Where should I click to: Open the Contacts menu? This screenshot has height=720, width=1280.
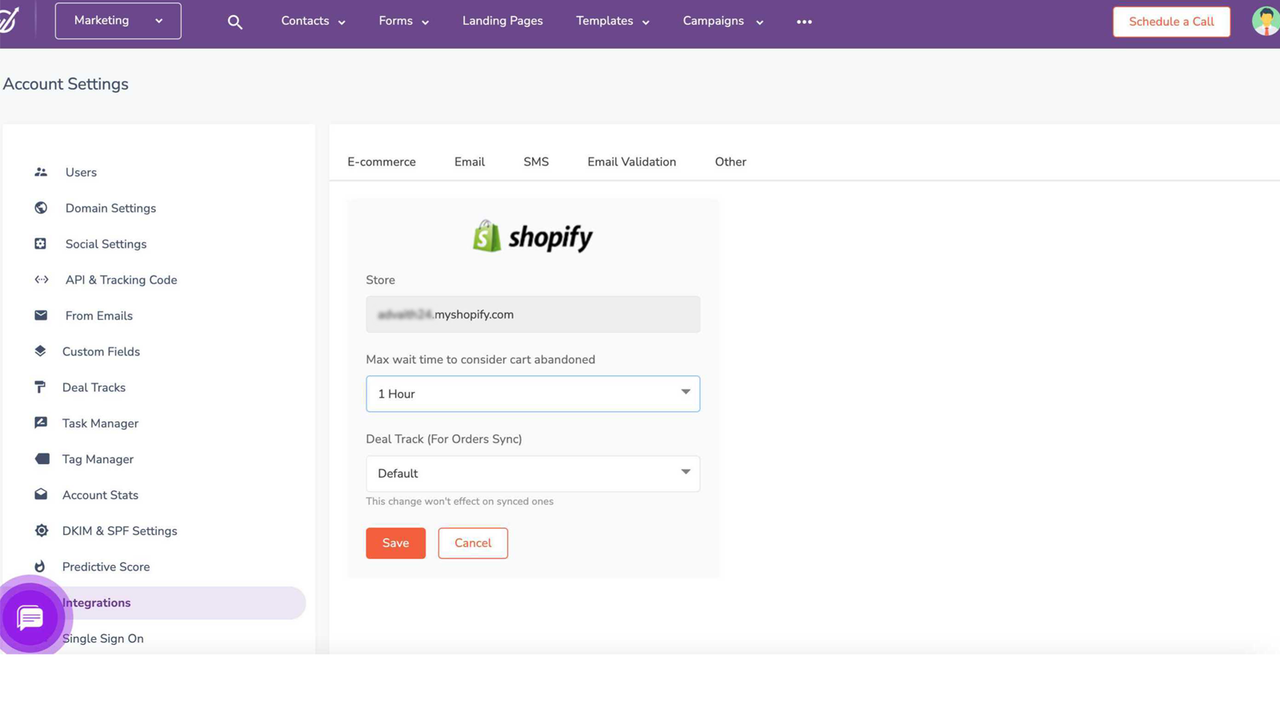point(313,21)
